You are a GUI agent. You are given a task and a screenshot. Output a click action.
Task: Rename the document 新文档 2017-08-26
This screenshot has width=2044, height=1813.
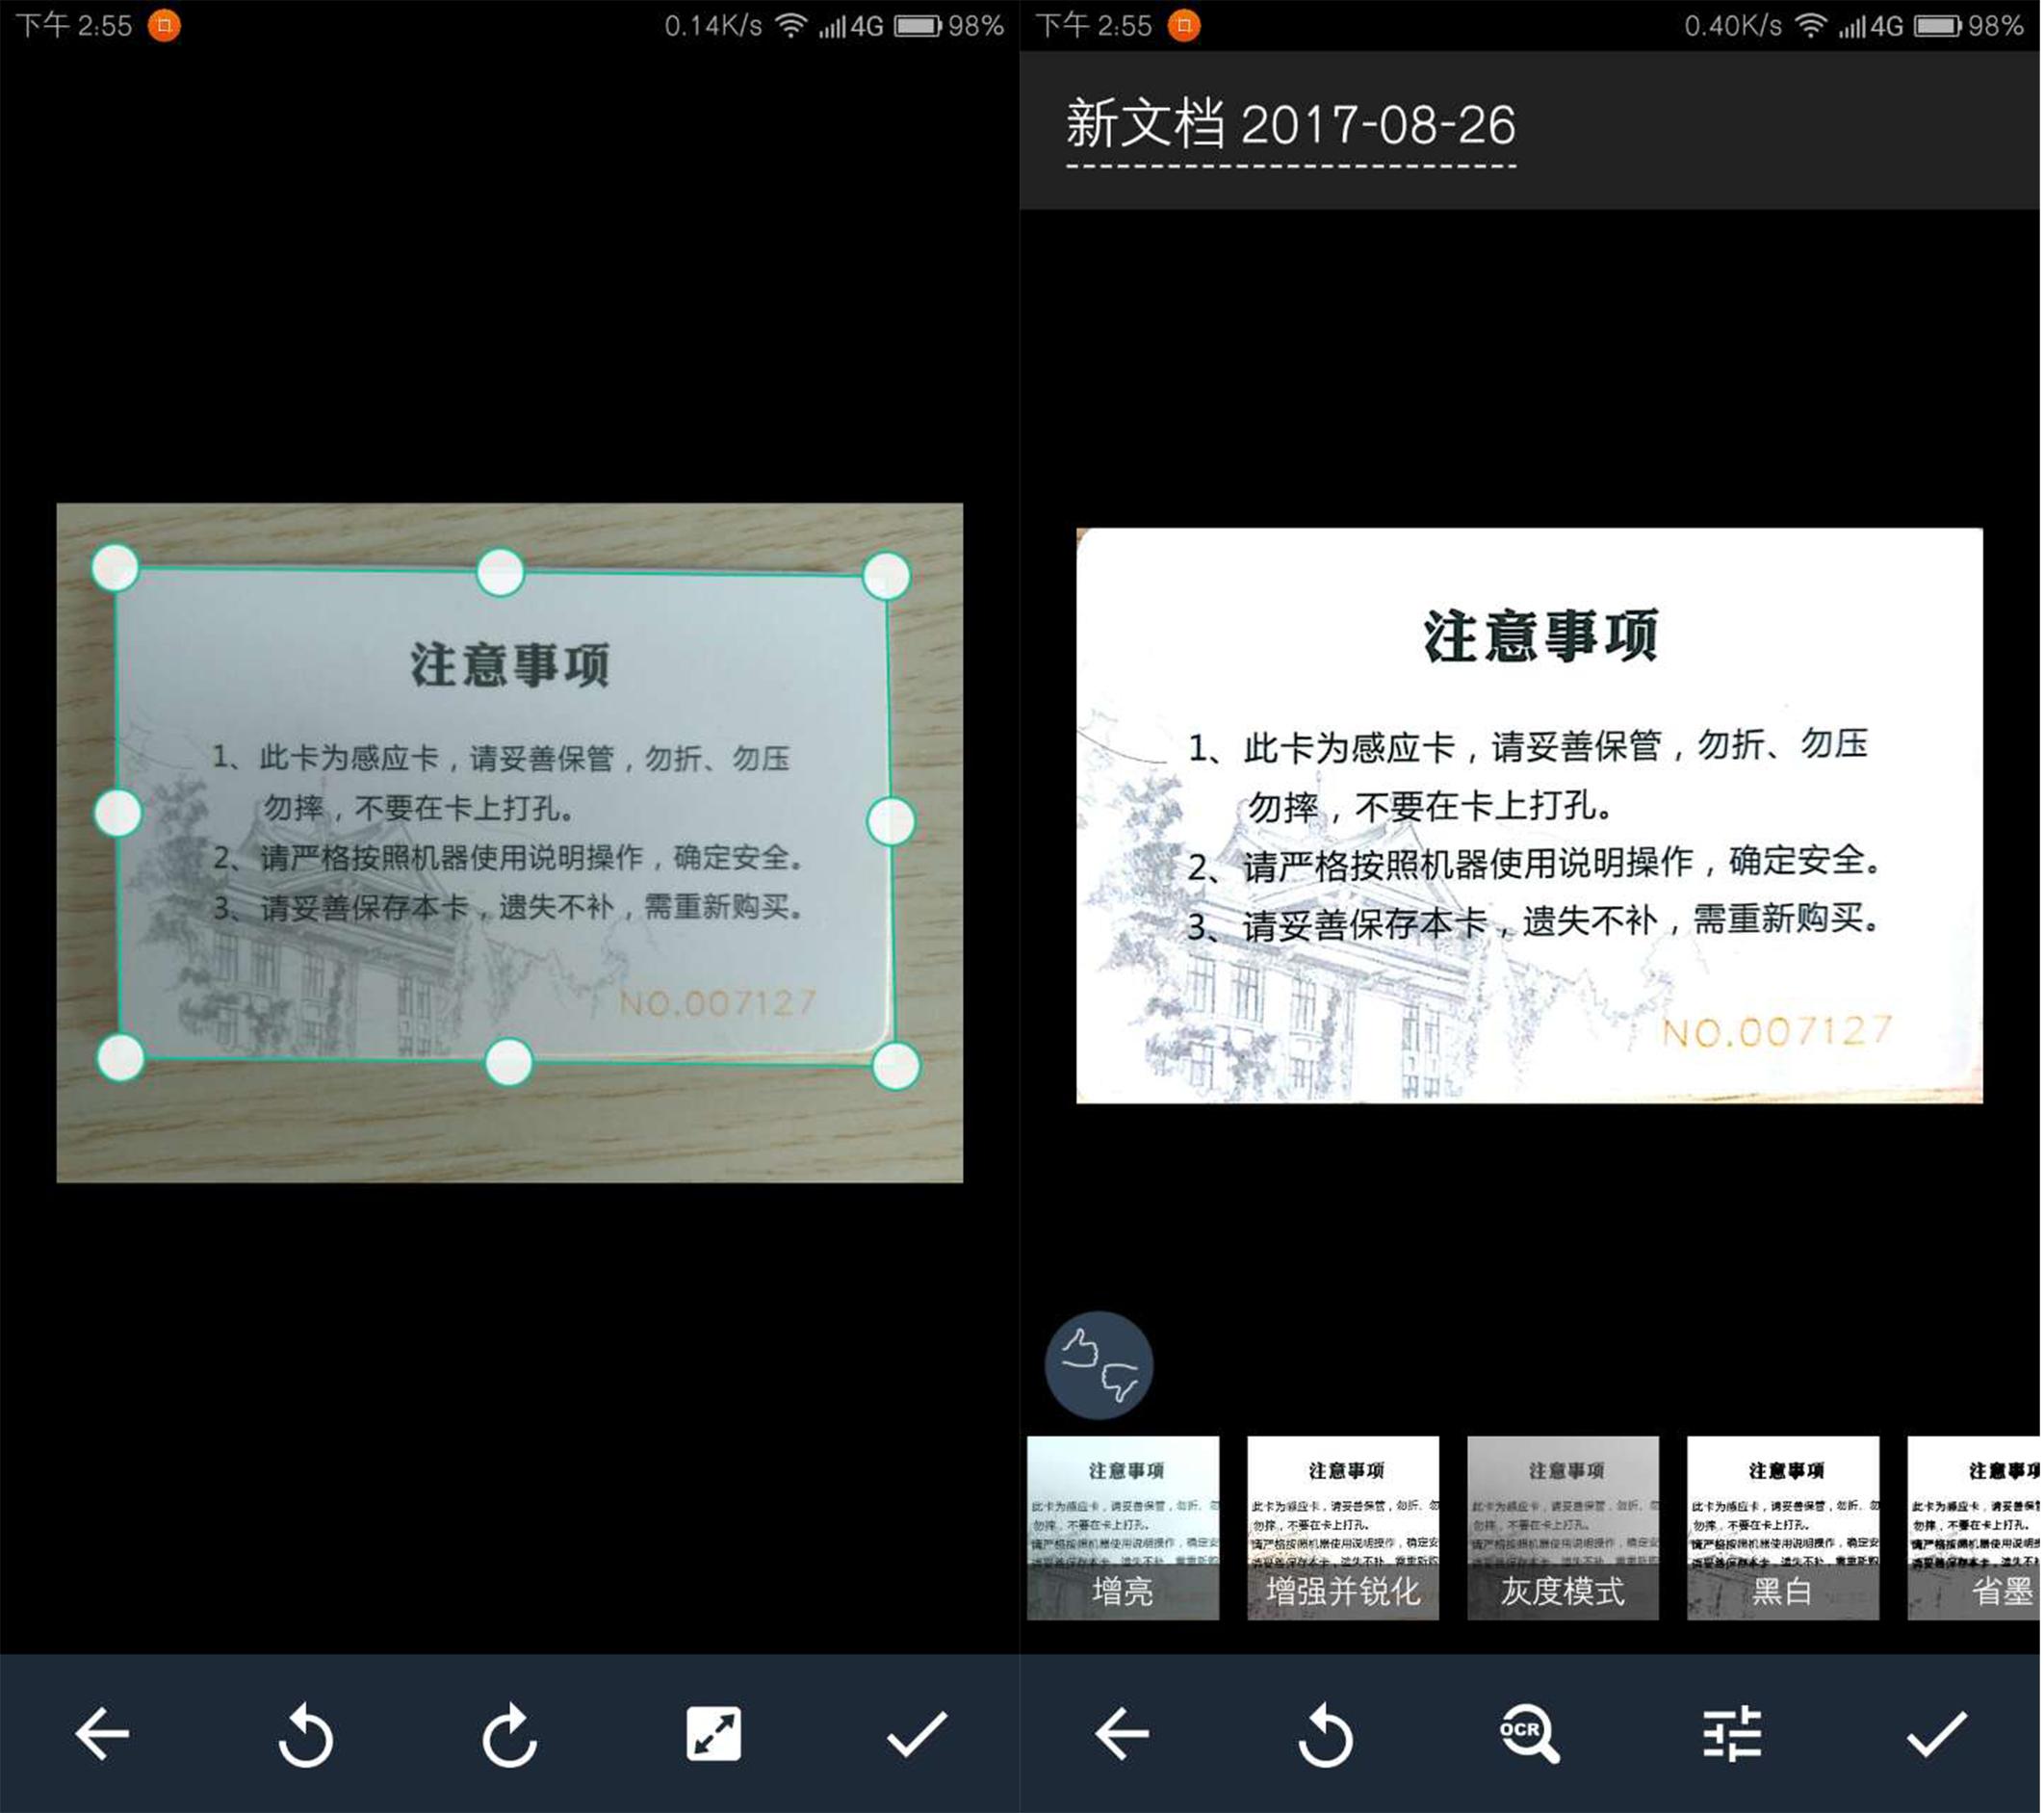pyautogui.click(x=1288, y=127)
